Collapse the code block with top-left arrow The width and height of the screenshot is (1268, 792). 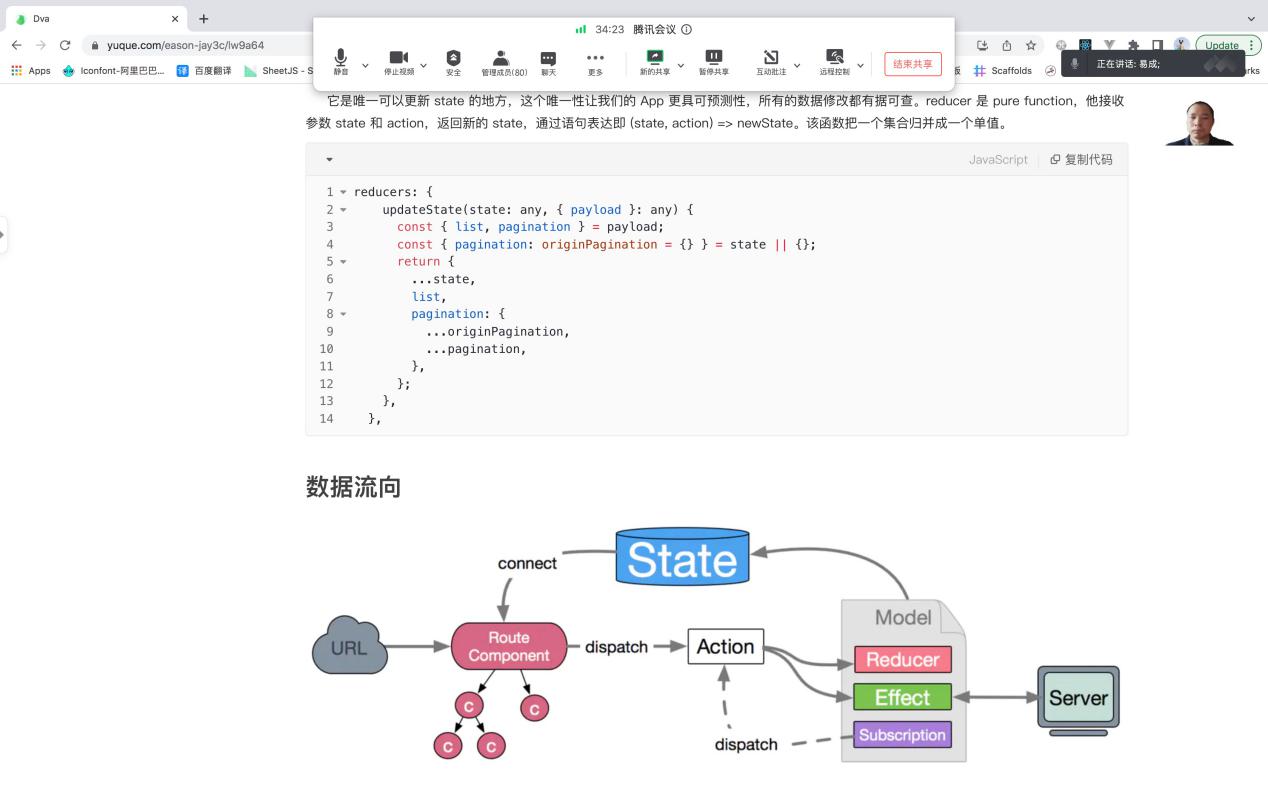(x=329, y=160)
